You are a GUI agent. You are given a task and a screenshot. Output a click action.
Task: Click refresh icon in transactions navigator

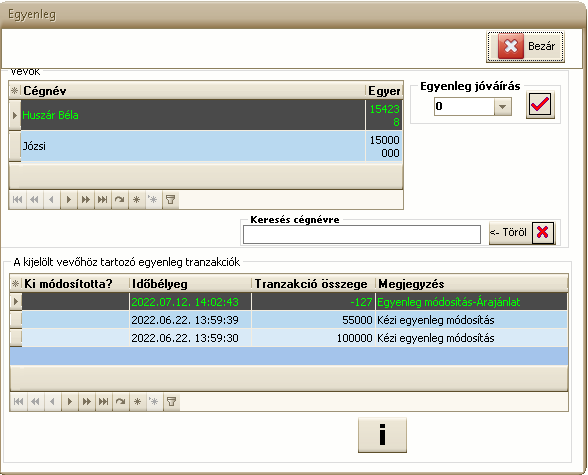pos(121,402)
